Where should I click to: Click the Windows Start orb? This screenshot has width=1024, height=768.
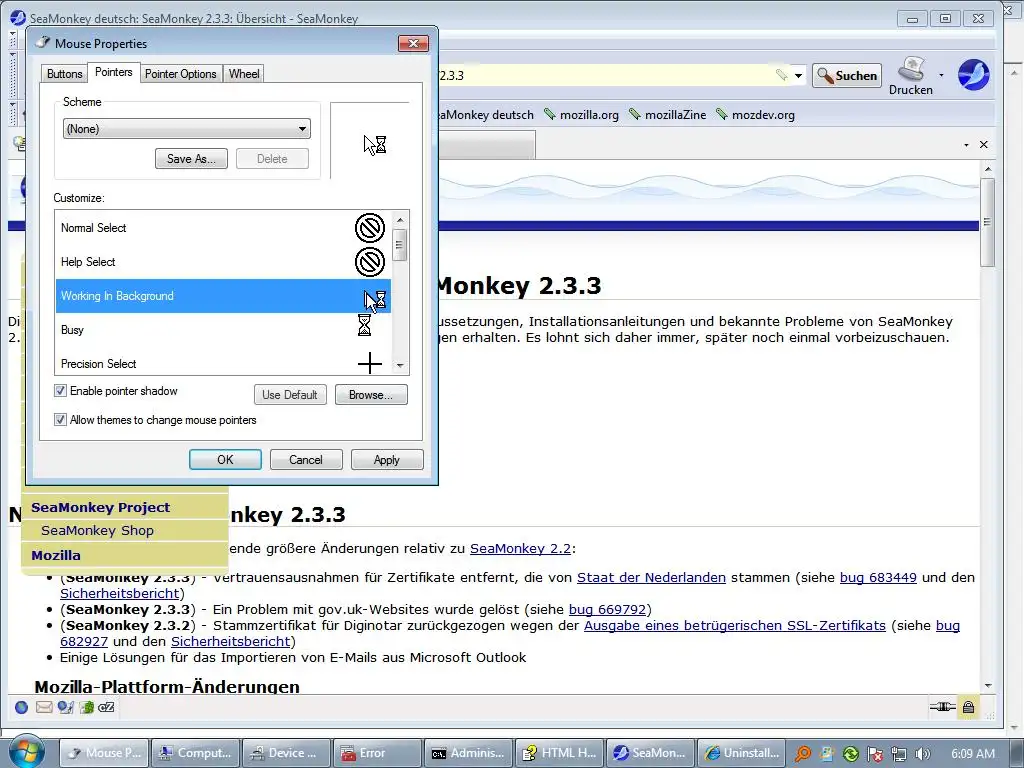coord(27,752)
